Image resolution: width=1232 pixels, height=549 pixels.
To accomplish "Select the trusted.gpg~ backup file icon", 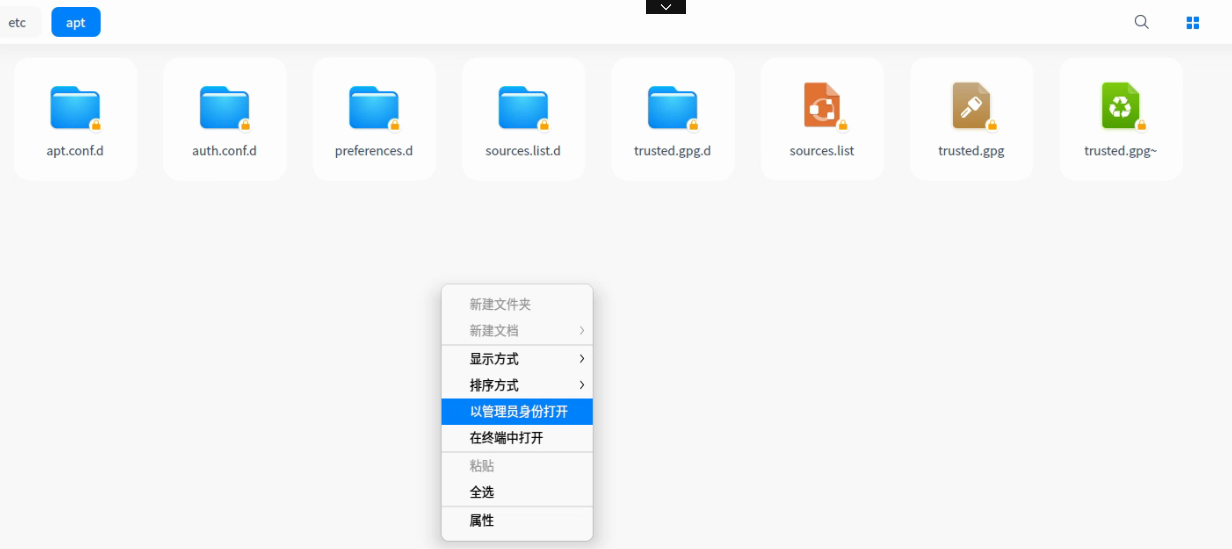I will coord(1120,106).
